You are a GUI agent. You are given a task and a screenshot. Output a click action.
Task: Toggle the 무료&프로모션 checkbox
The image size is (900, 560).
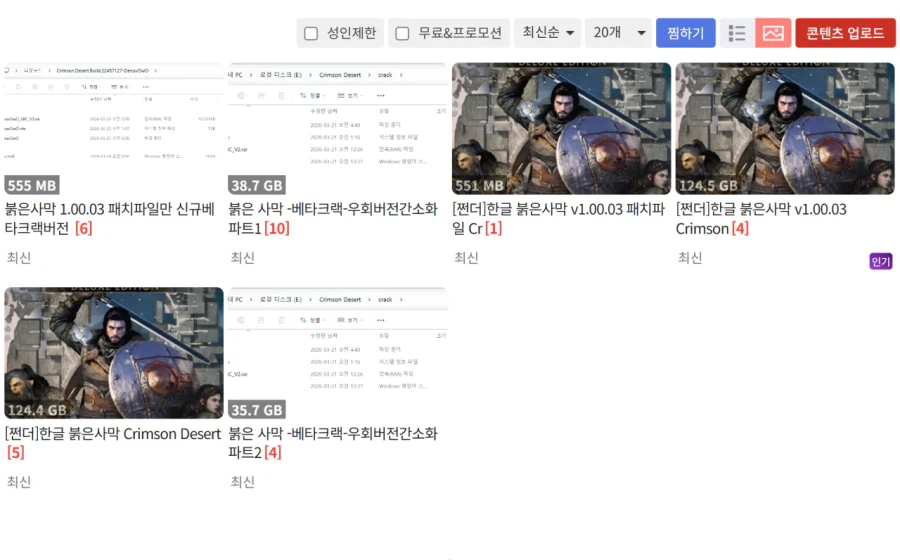[x=402, y=33]
